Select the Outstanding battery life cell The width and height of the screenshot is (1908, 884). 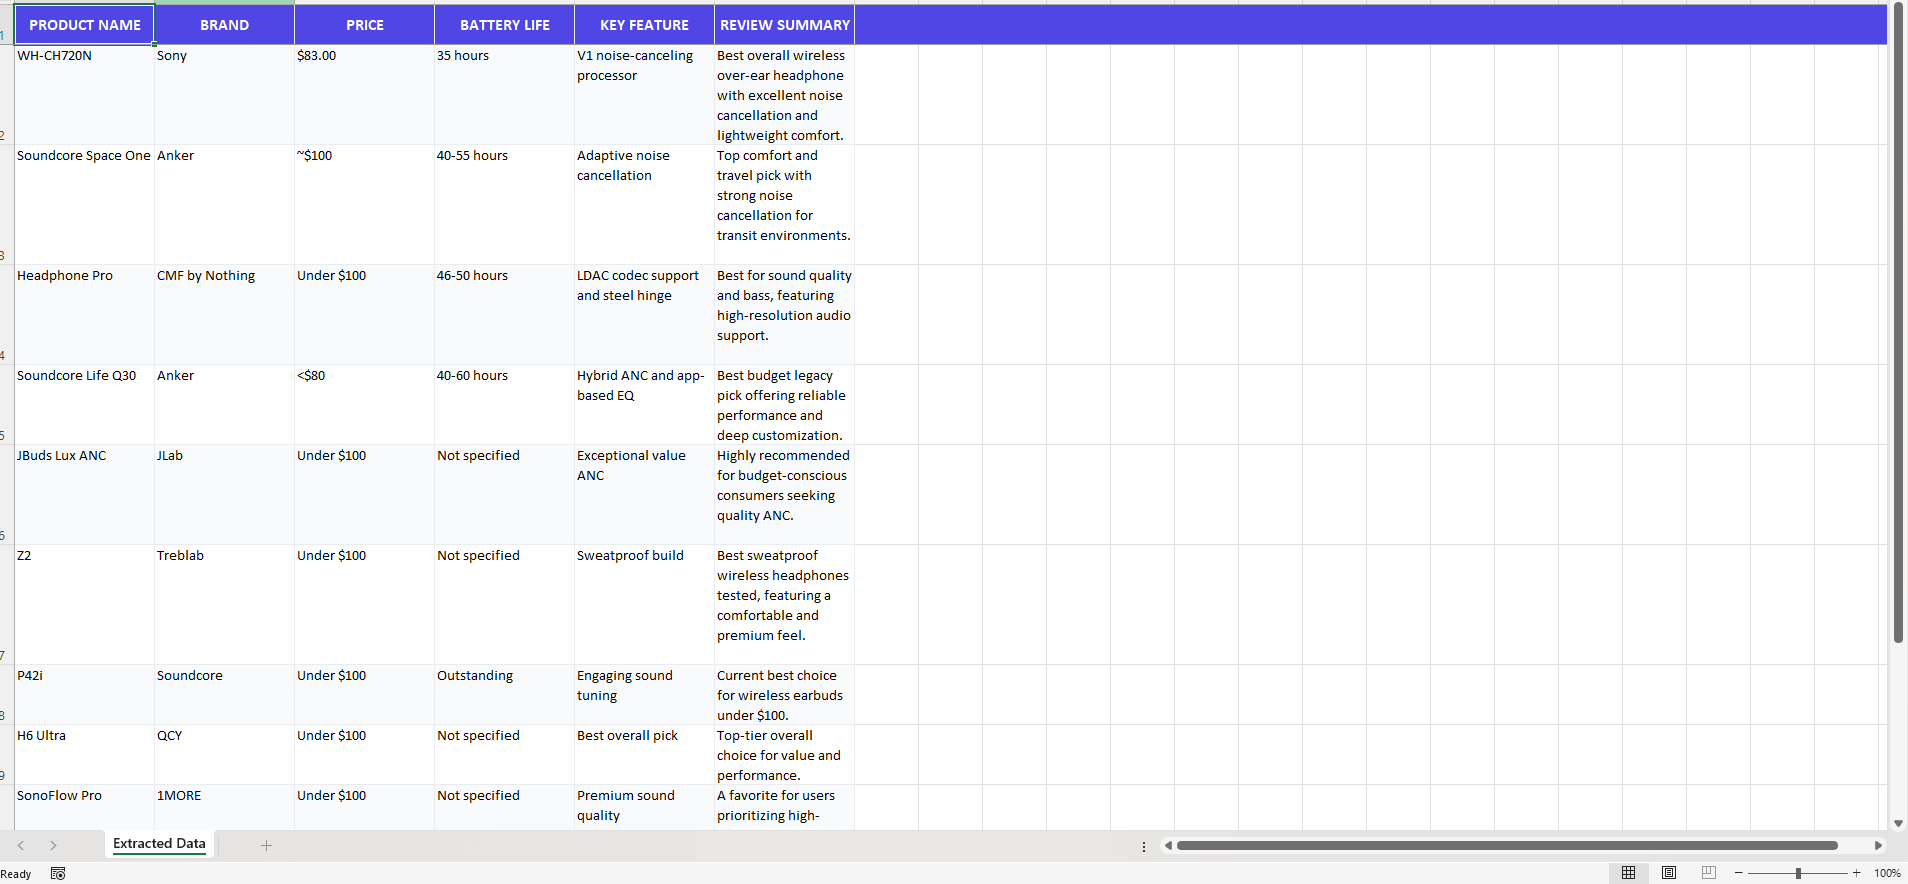tap(505, 695)
